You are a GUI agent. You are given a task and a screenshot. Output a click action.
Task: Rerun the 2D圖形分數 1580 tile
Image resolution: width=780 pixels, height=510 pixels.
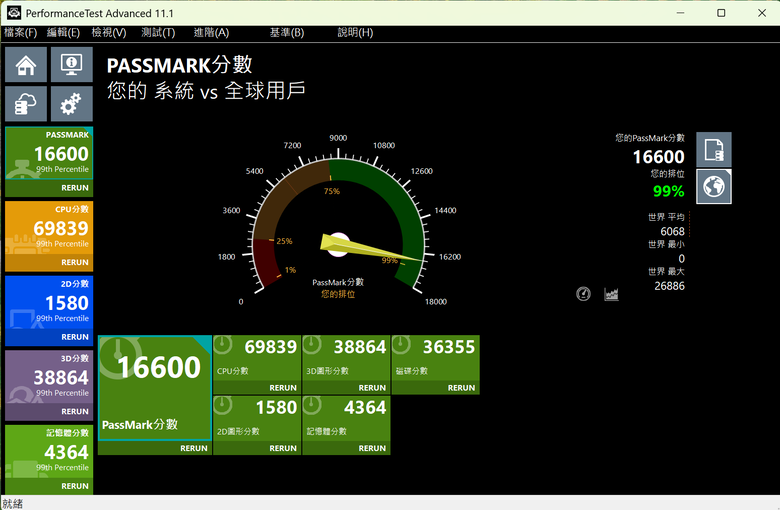pyautogui.click(x=283, y=448)
